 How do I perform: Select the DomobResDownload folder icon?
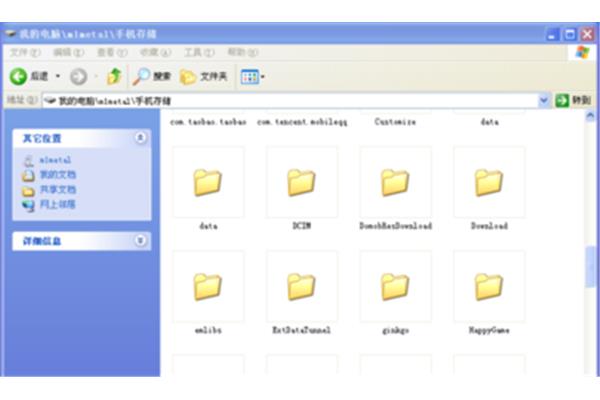pos(395,182)
